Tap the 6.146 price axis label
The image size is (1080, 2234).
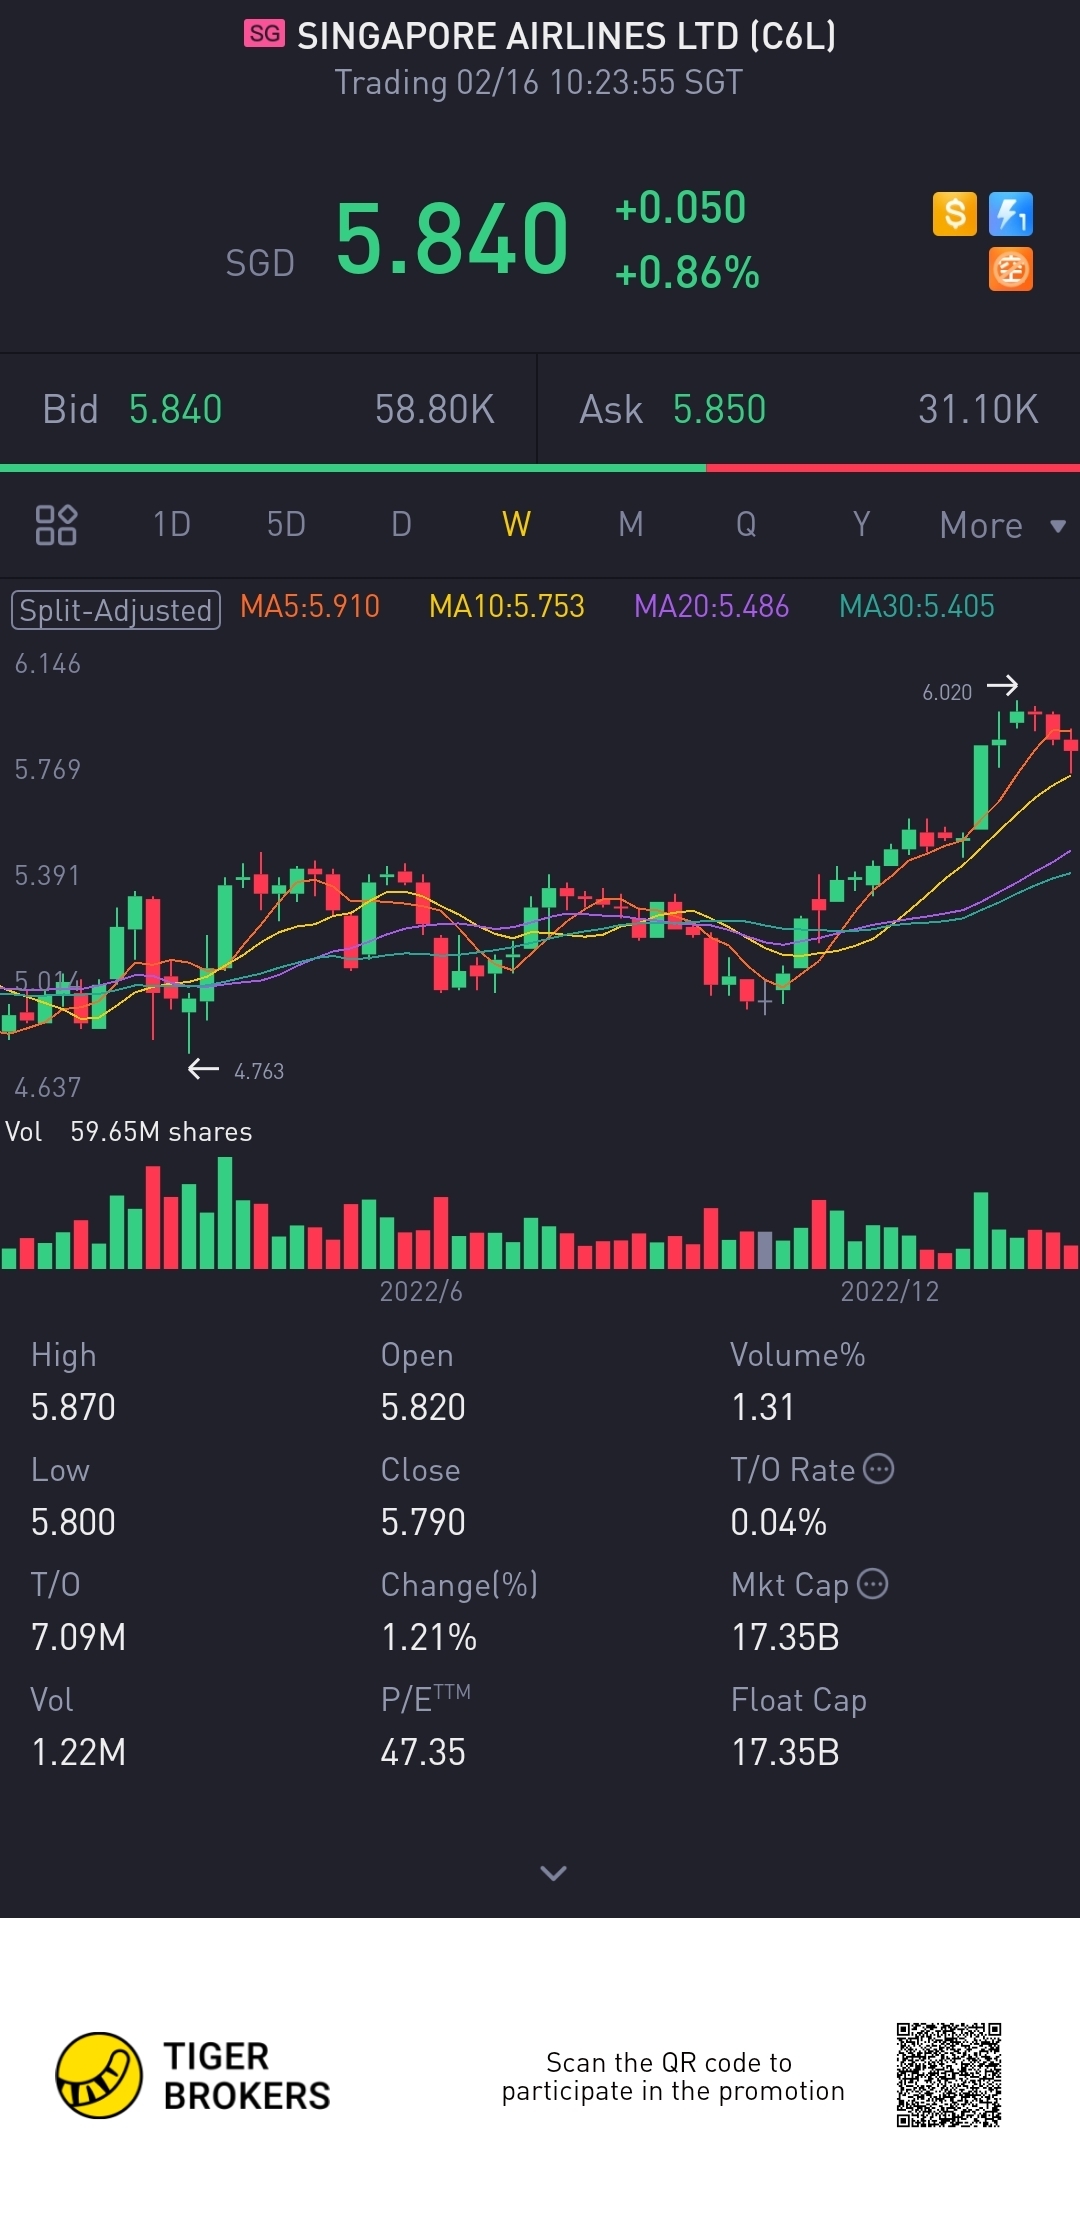coord(47,663)
